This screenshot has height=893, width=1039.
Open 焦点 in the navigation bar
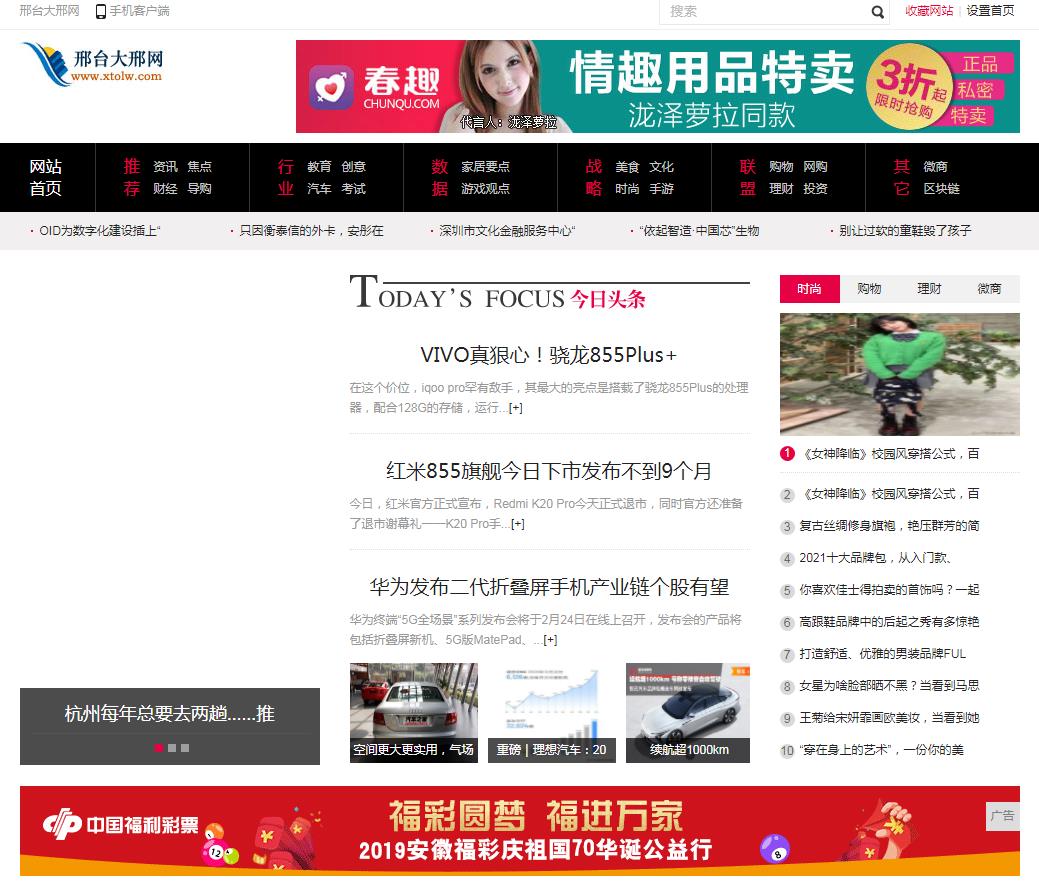click(199, 167)
